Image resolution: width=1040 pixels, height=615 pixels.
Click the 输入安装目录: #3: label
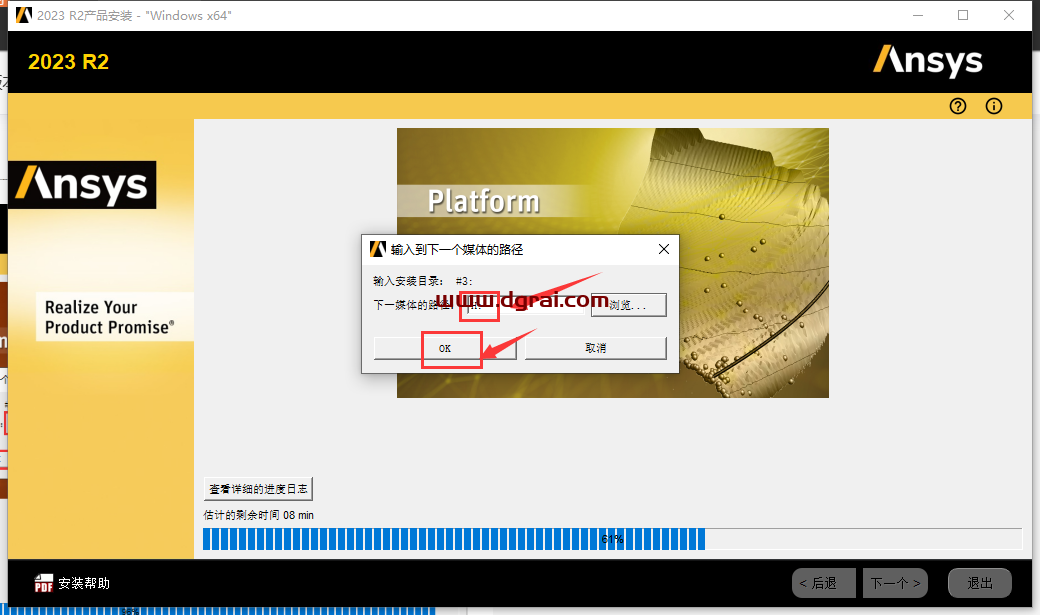click(422, 281)
